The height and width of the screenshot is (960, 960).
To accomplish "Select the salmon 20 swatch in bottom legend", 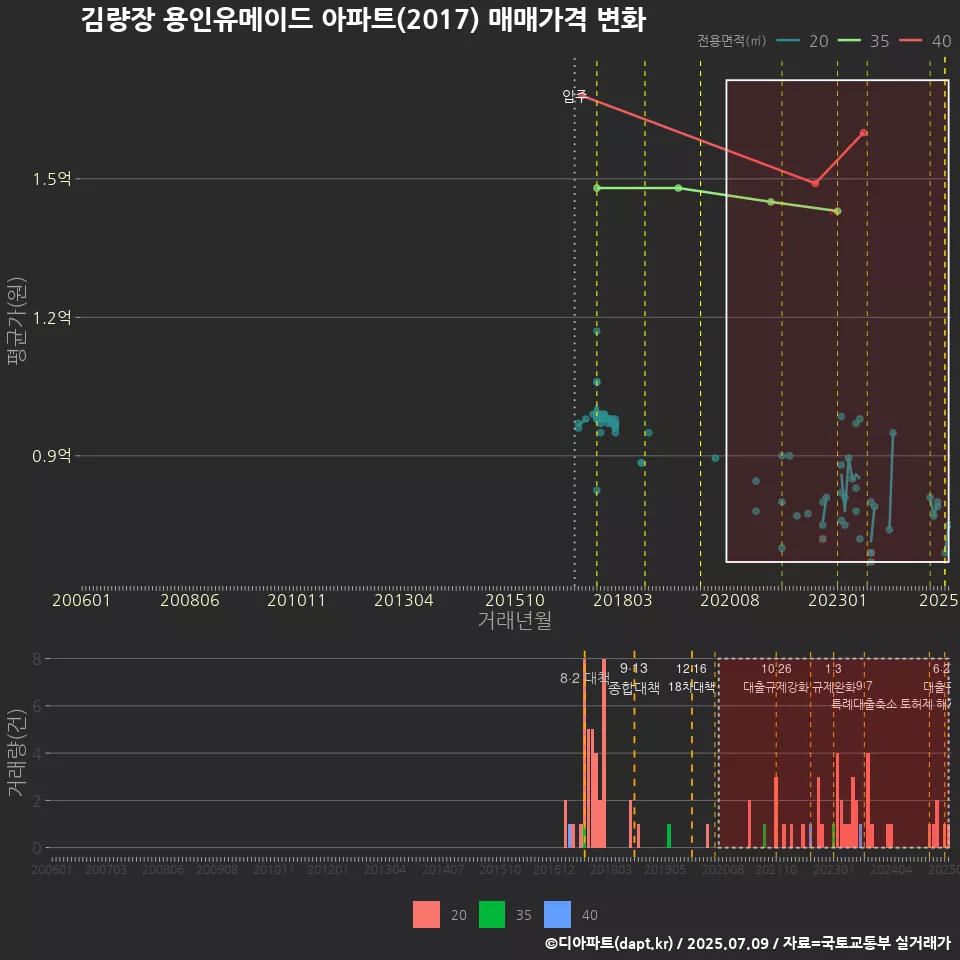I will (426, 915).
